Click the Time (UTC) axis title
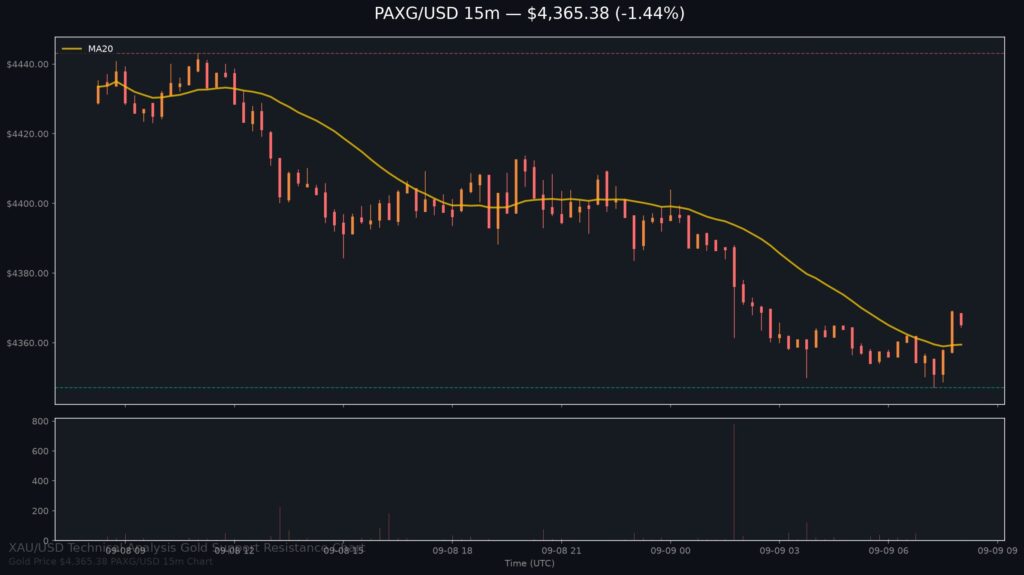The image size is (1024, 575). 529,563
